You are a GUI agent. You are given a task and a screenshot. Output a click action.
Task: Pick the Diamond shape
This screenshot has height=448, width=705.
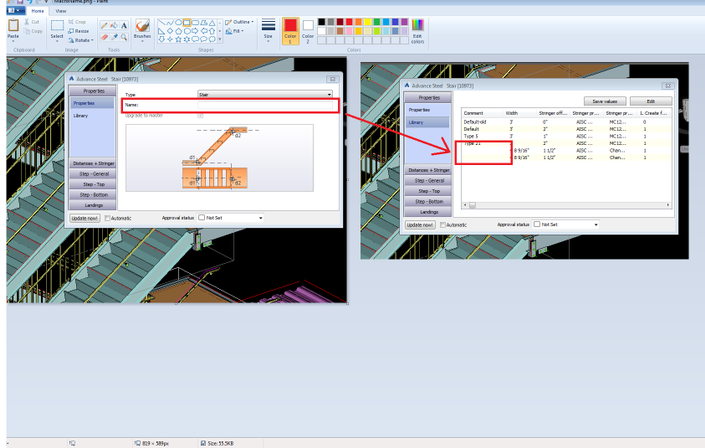(170, 31)
